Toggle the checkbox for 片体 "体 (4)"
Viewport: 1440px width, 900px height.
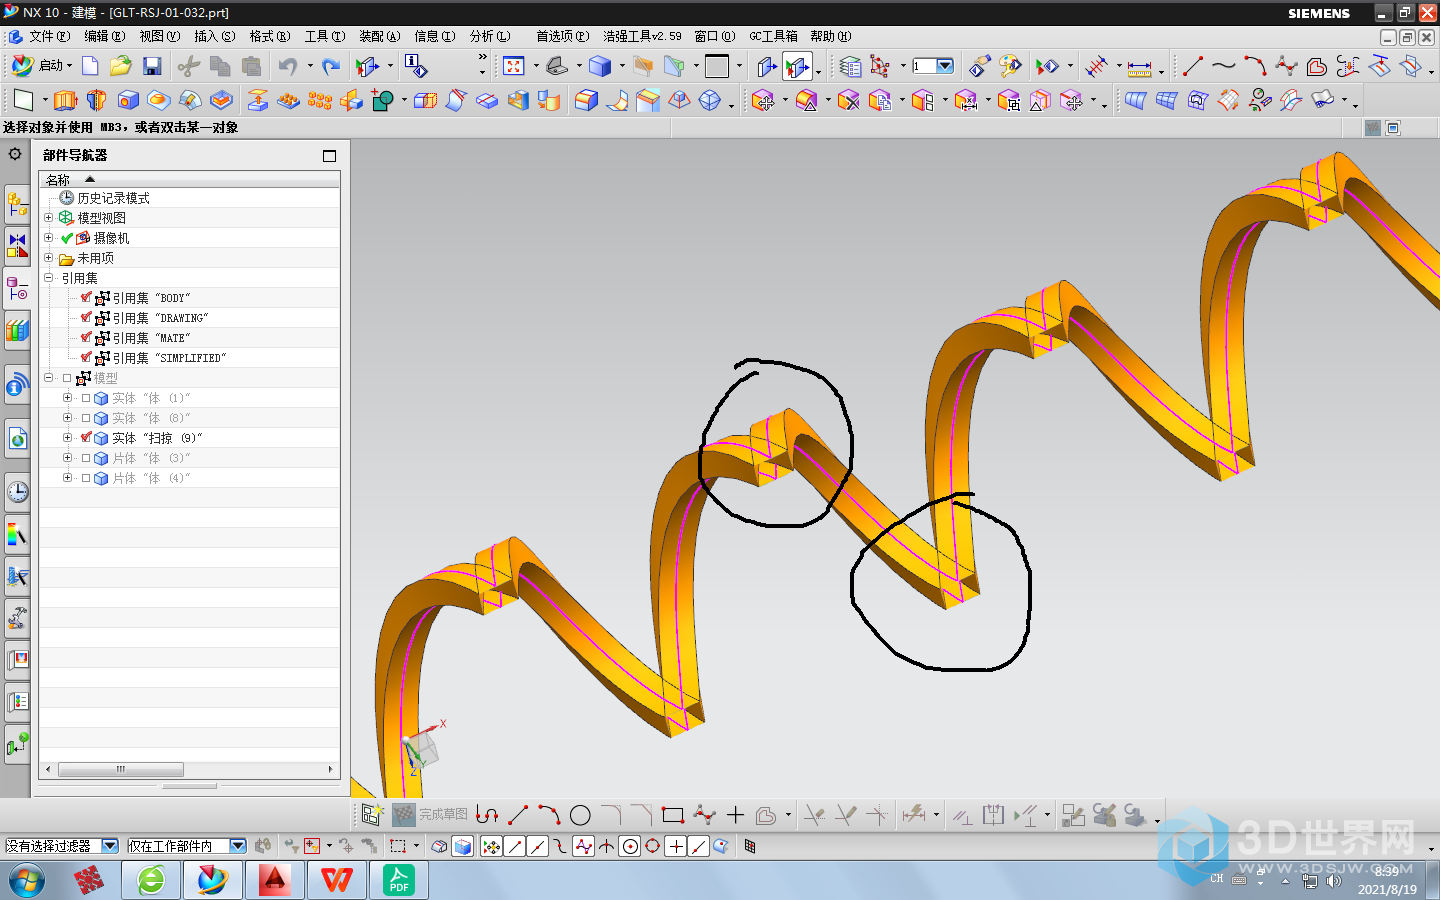[86, 478]
